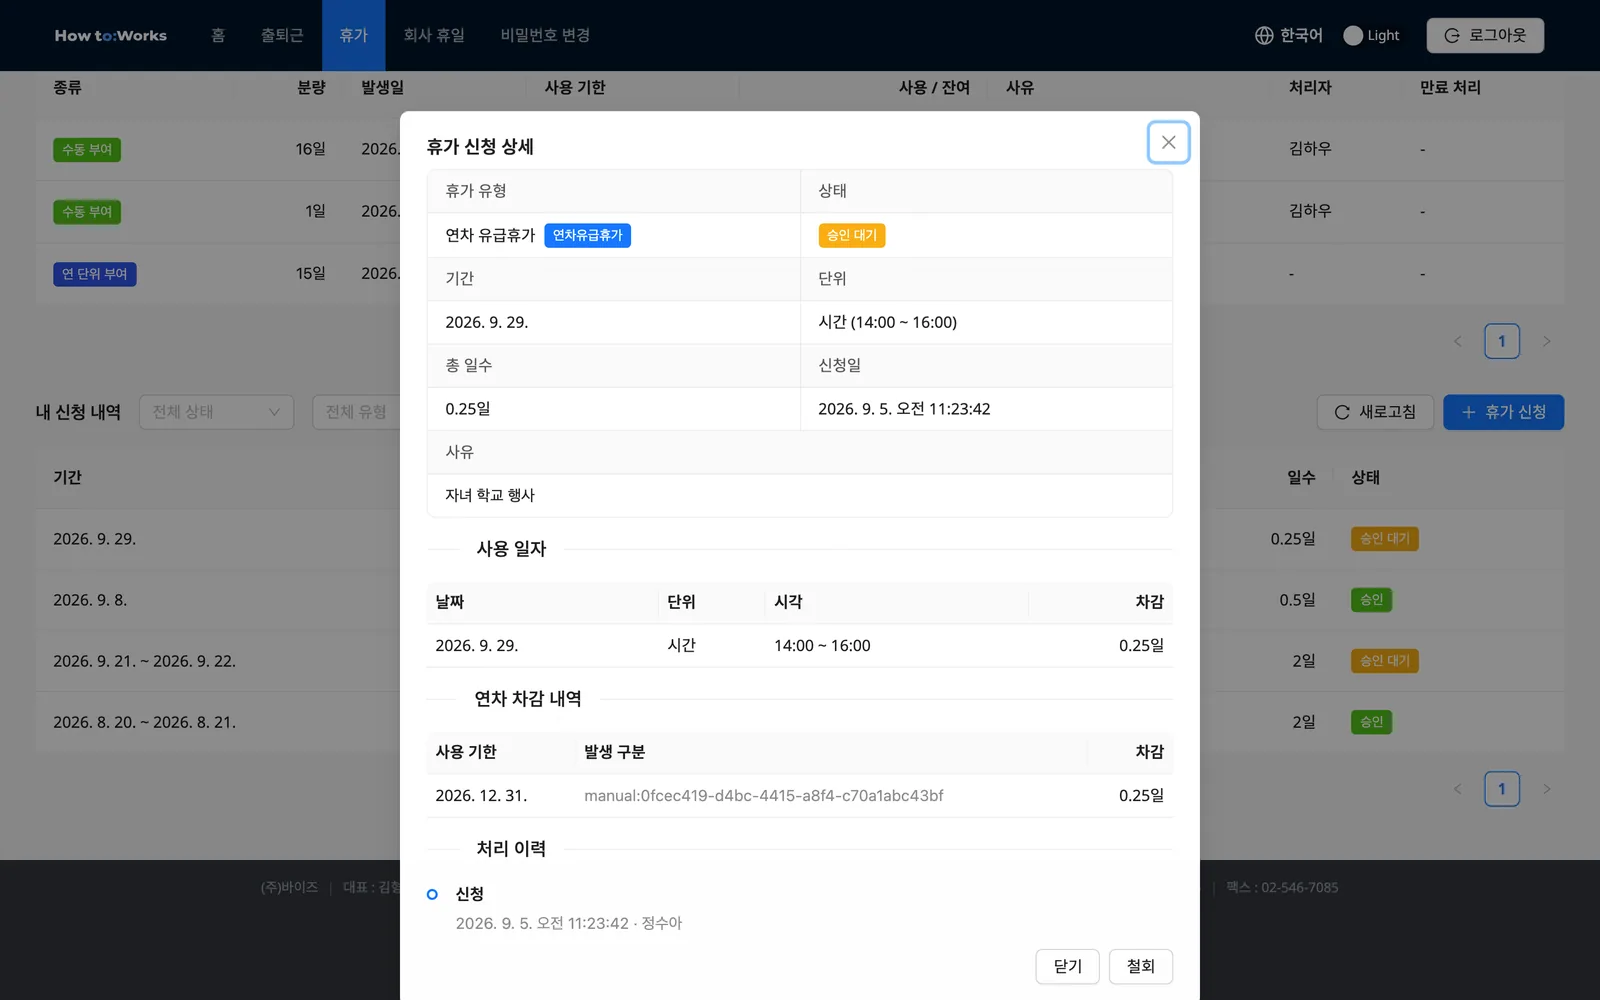The image size is (1600, 1000).
Task: Click the 연차유급휴가 blue tag
Action: pyautogui.click(x=587, y=235)
